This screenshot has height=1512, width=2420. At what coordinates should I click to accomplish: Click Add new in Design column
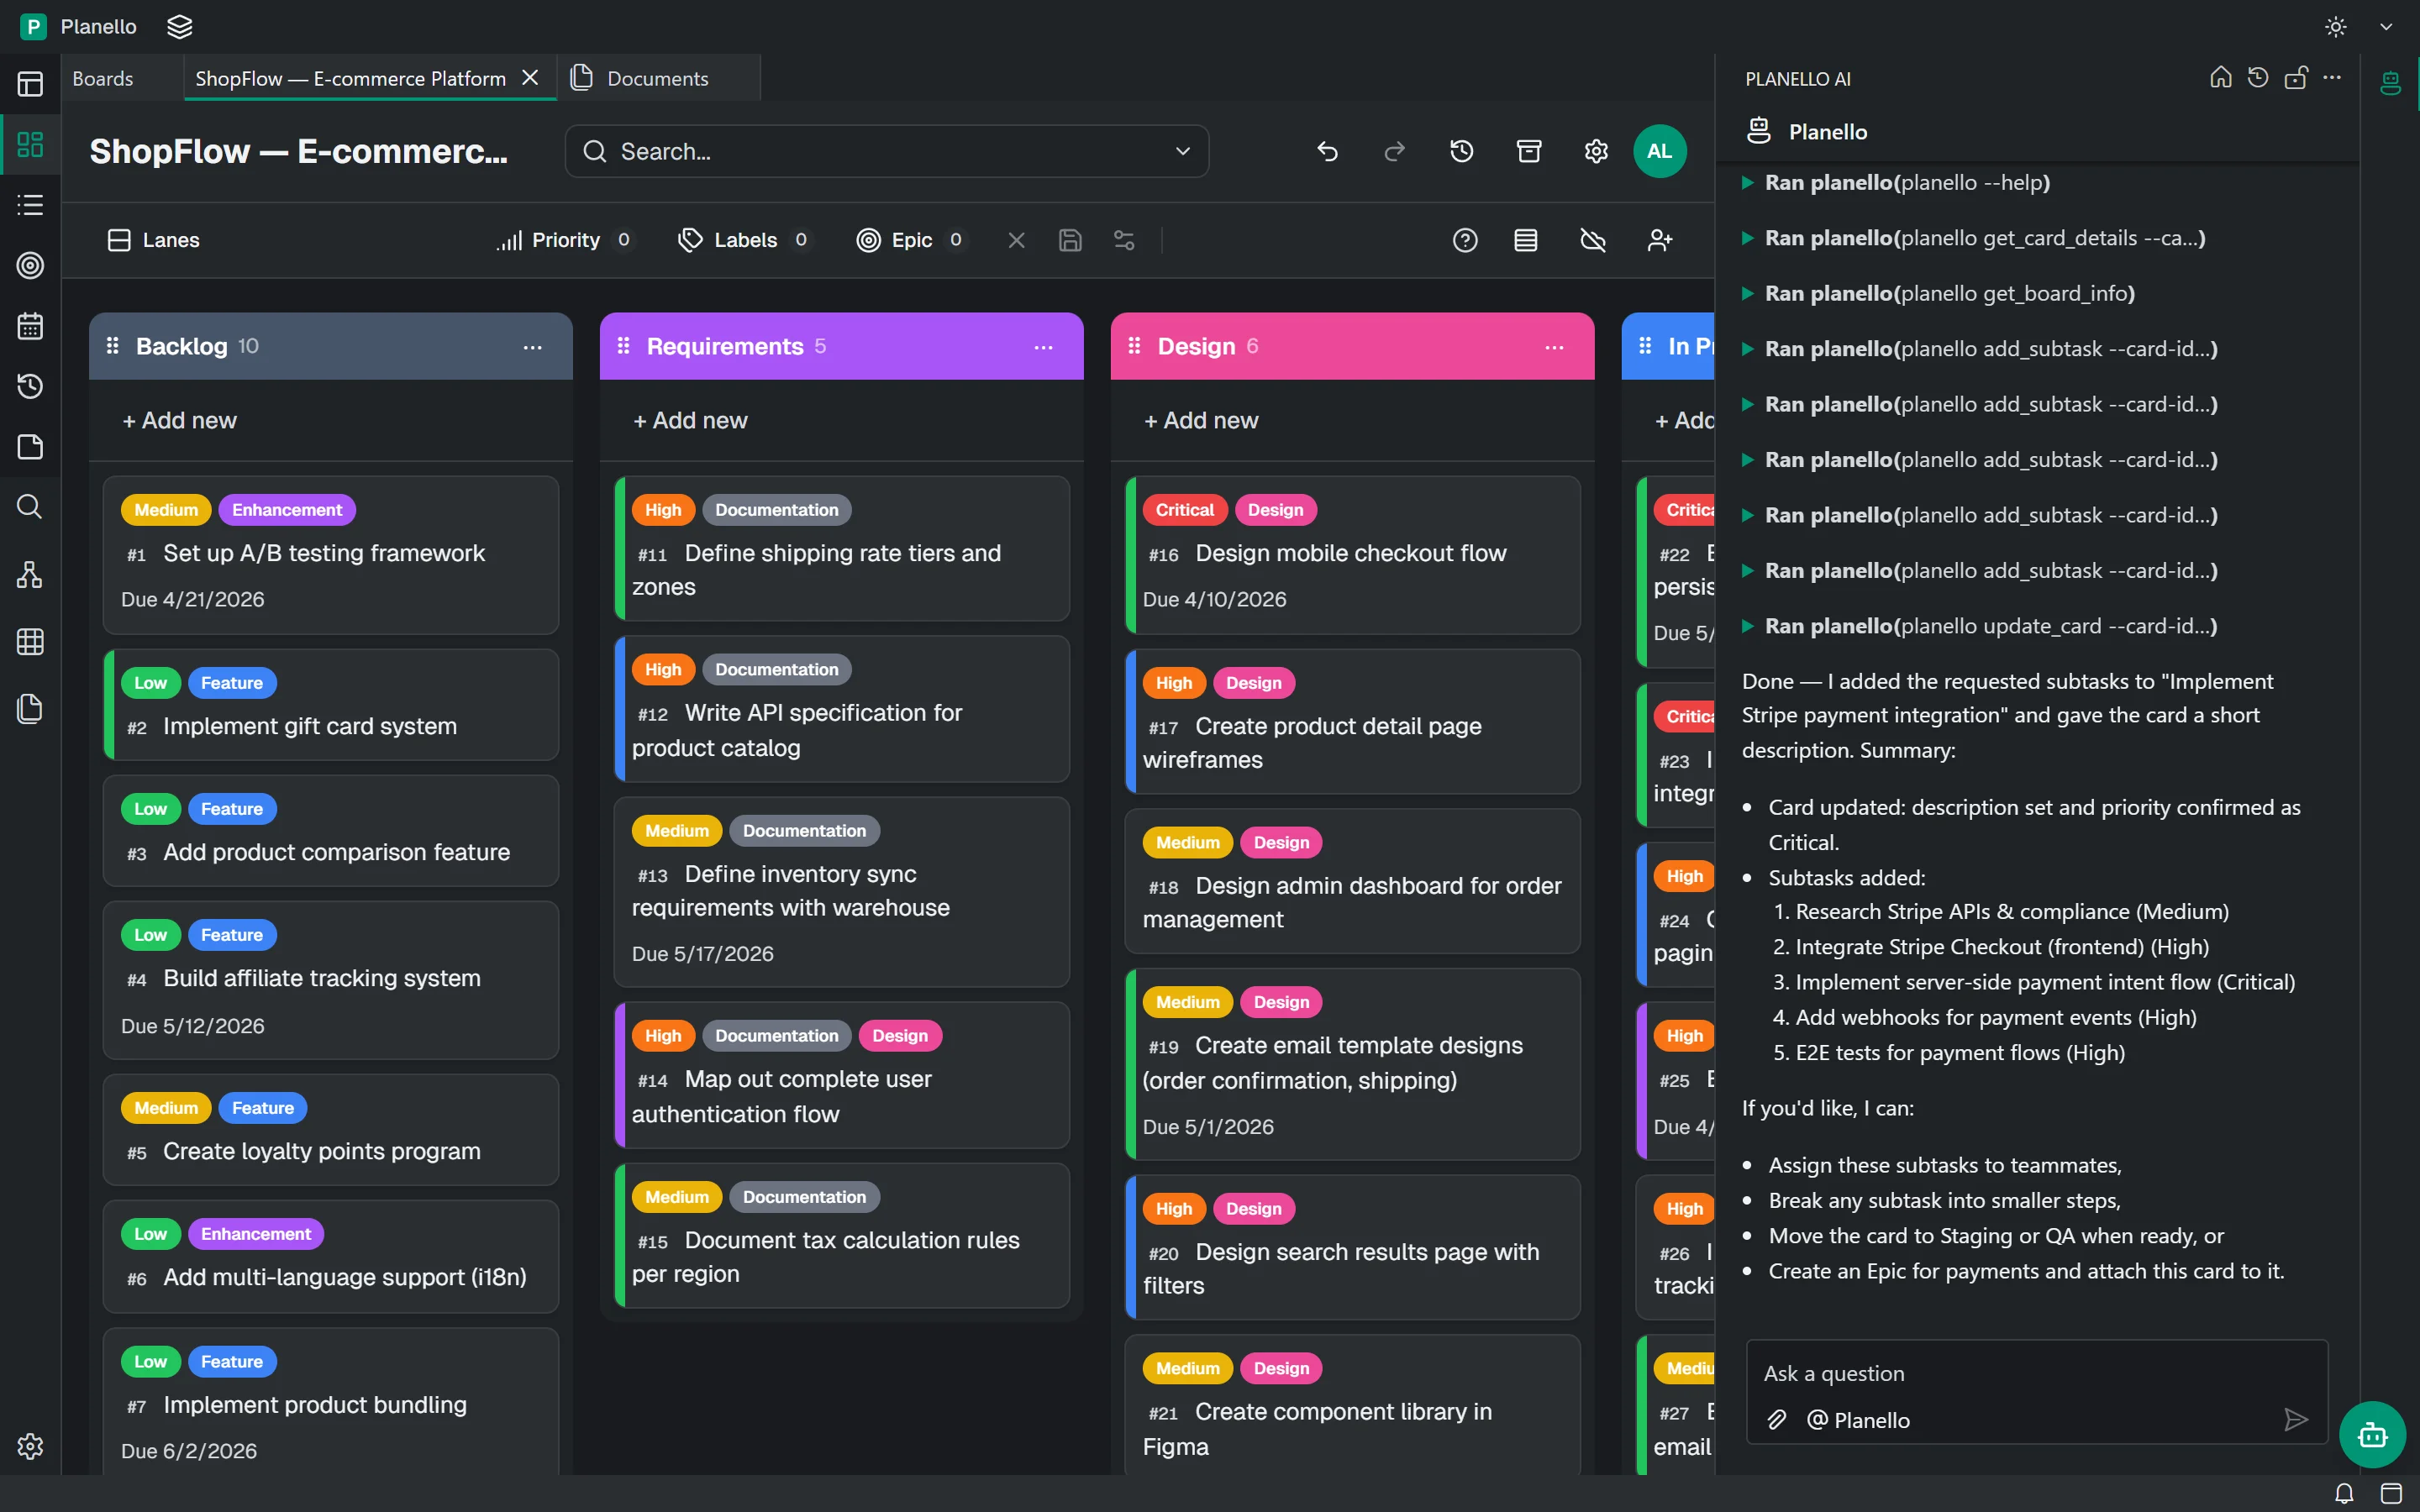(1202, 420)
